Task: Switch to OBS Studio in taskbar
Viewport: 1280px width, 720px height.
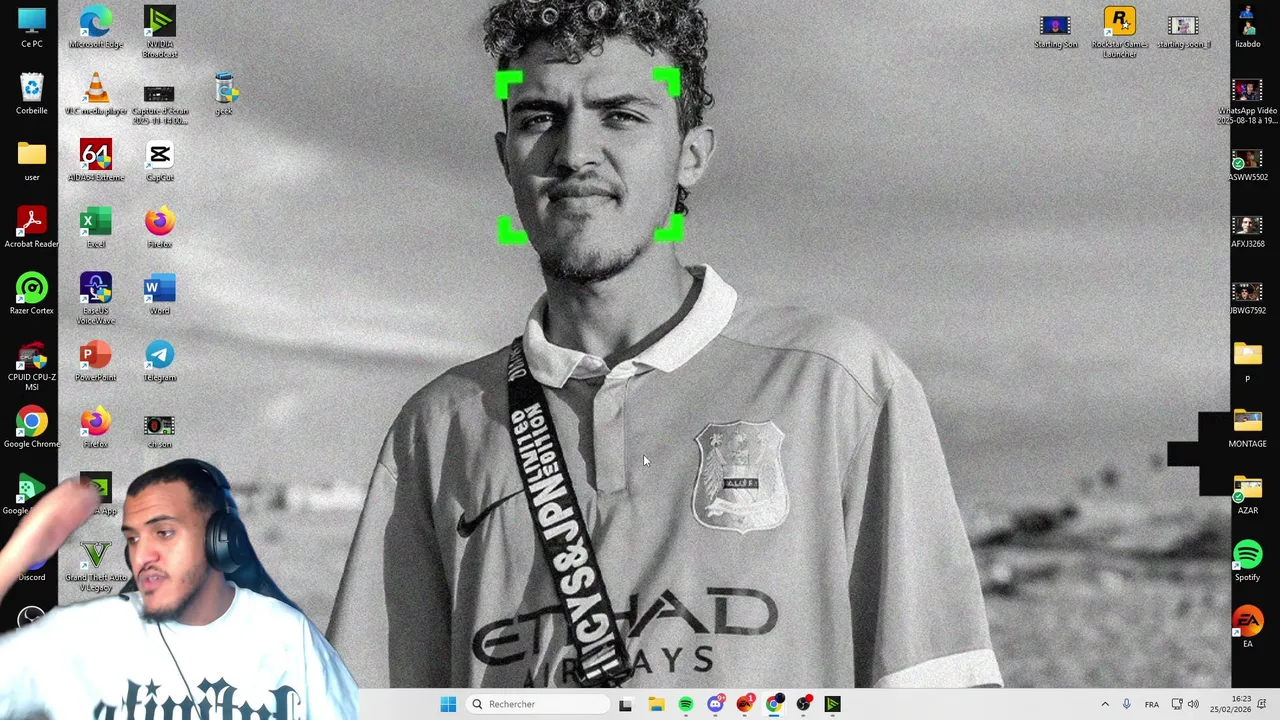Action: [803, 704]
